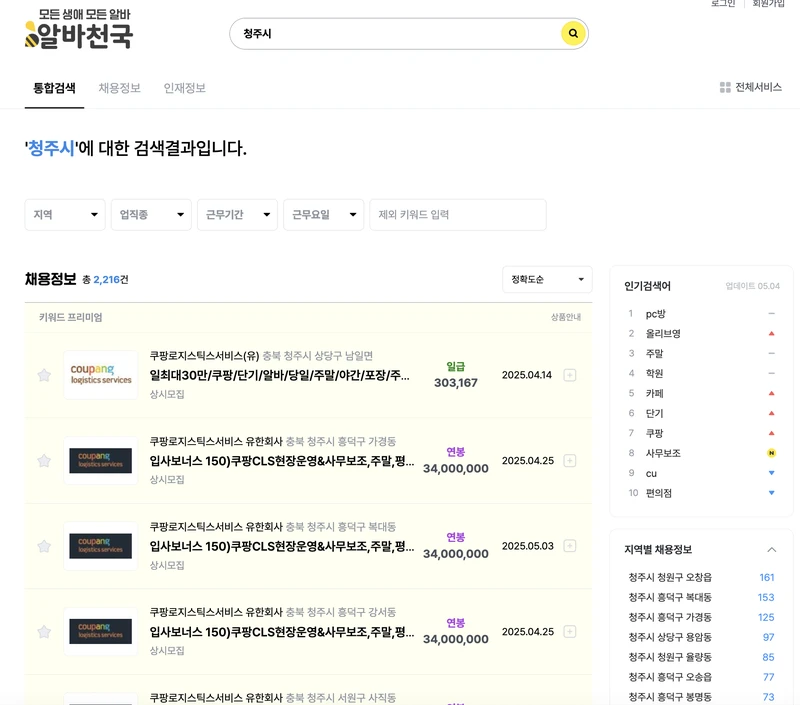The image size is (800, 705).
Task: Toggle the bookmark star on the 가경동 listing
Action: (45, 460)
